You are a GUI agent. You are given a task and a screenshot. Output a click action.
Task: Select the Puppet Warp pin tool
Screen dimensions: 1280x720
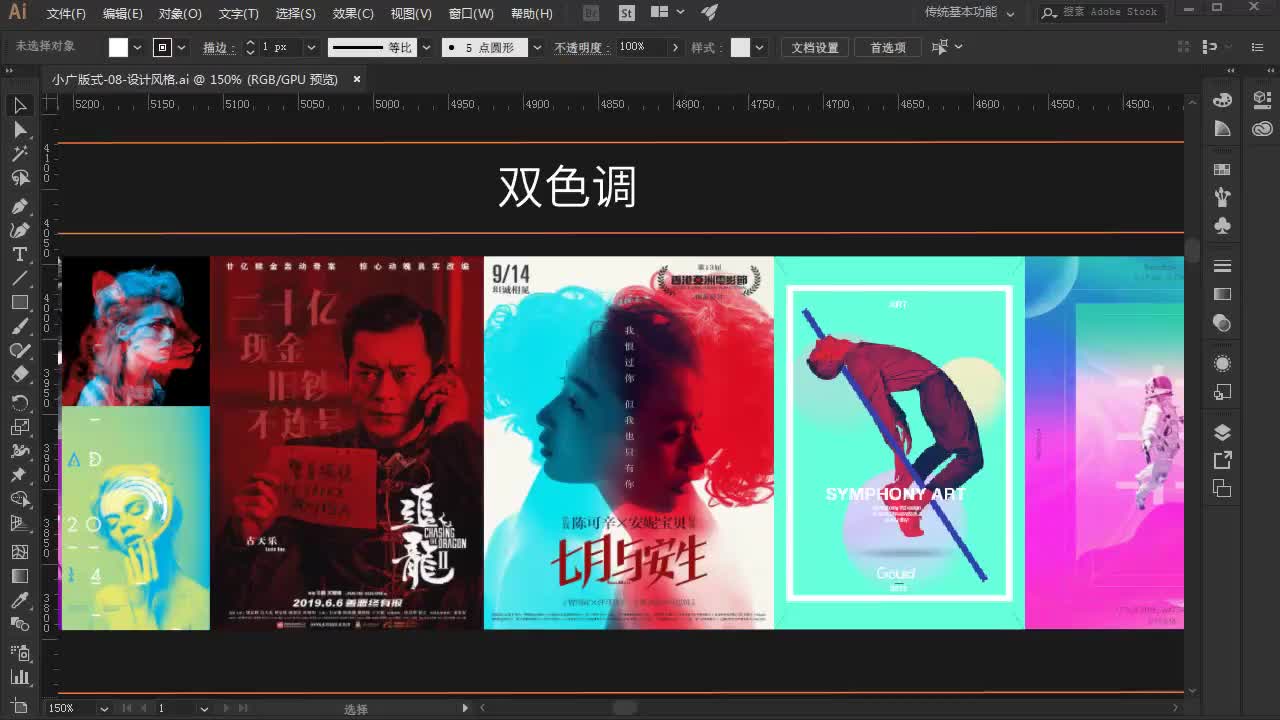(x=20, y=475)
